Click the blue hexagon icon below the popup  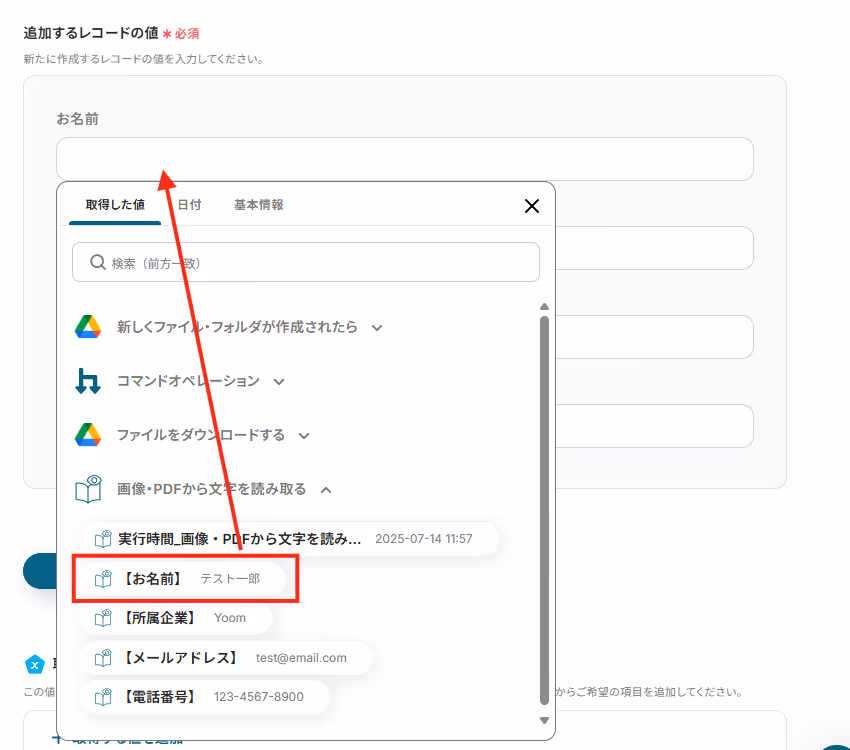pyautogui.click(x=35, y=664)
